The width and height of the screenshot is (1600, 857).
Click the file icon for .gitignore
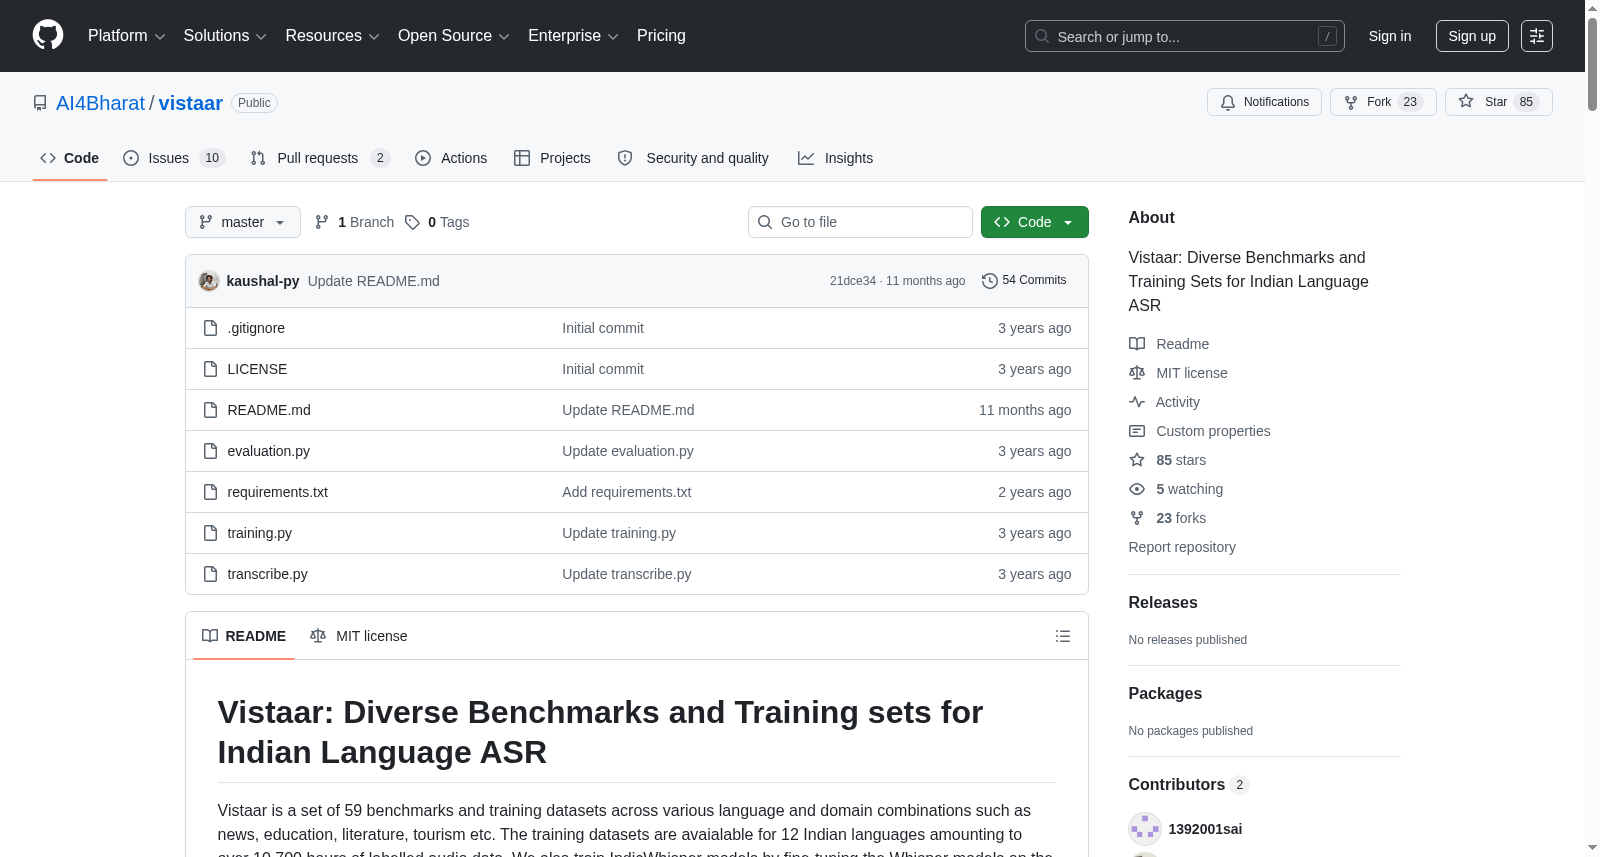click(x=210, y=328)
